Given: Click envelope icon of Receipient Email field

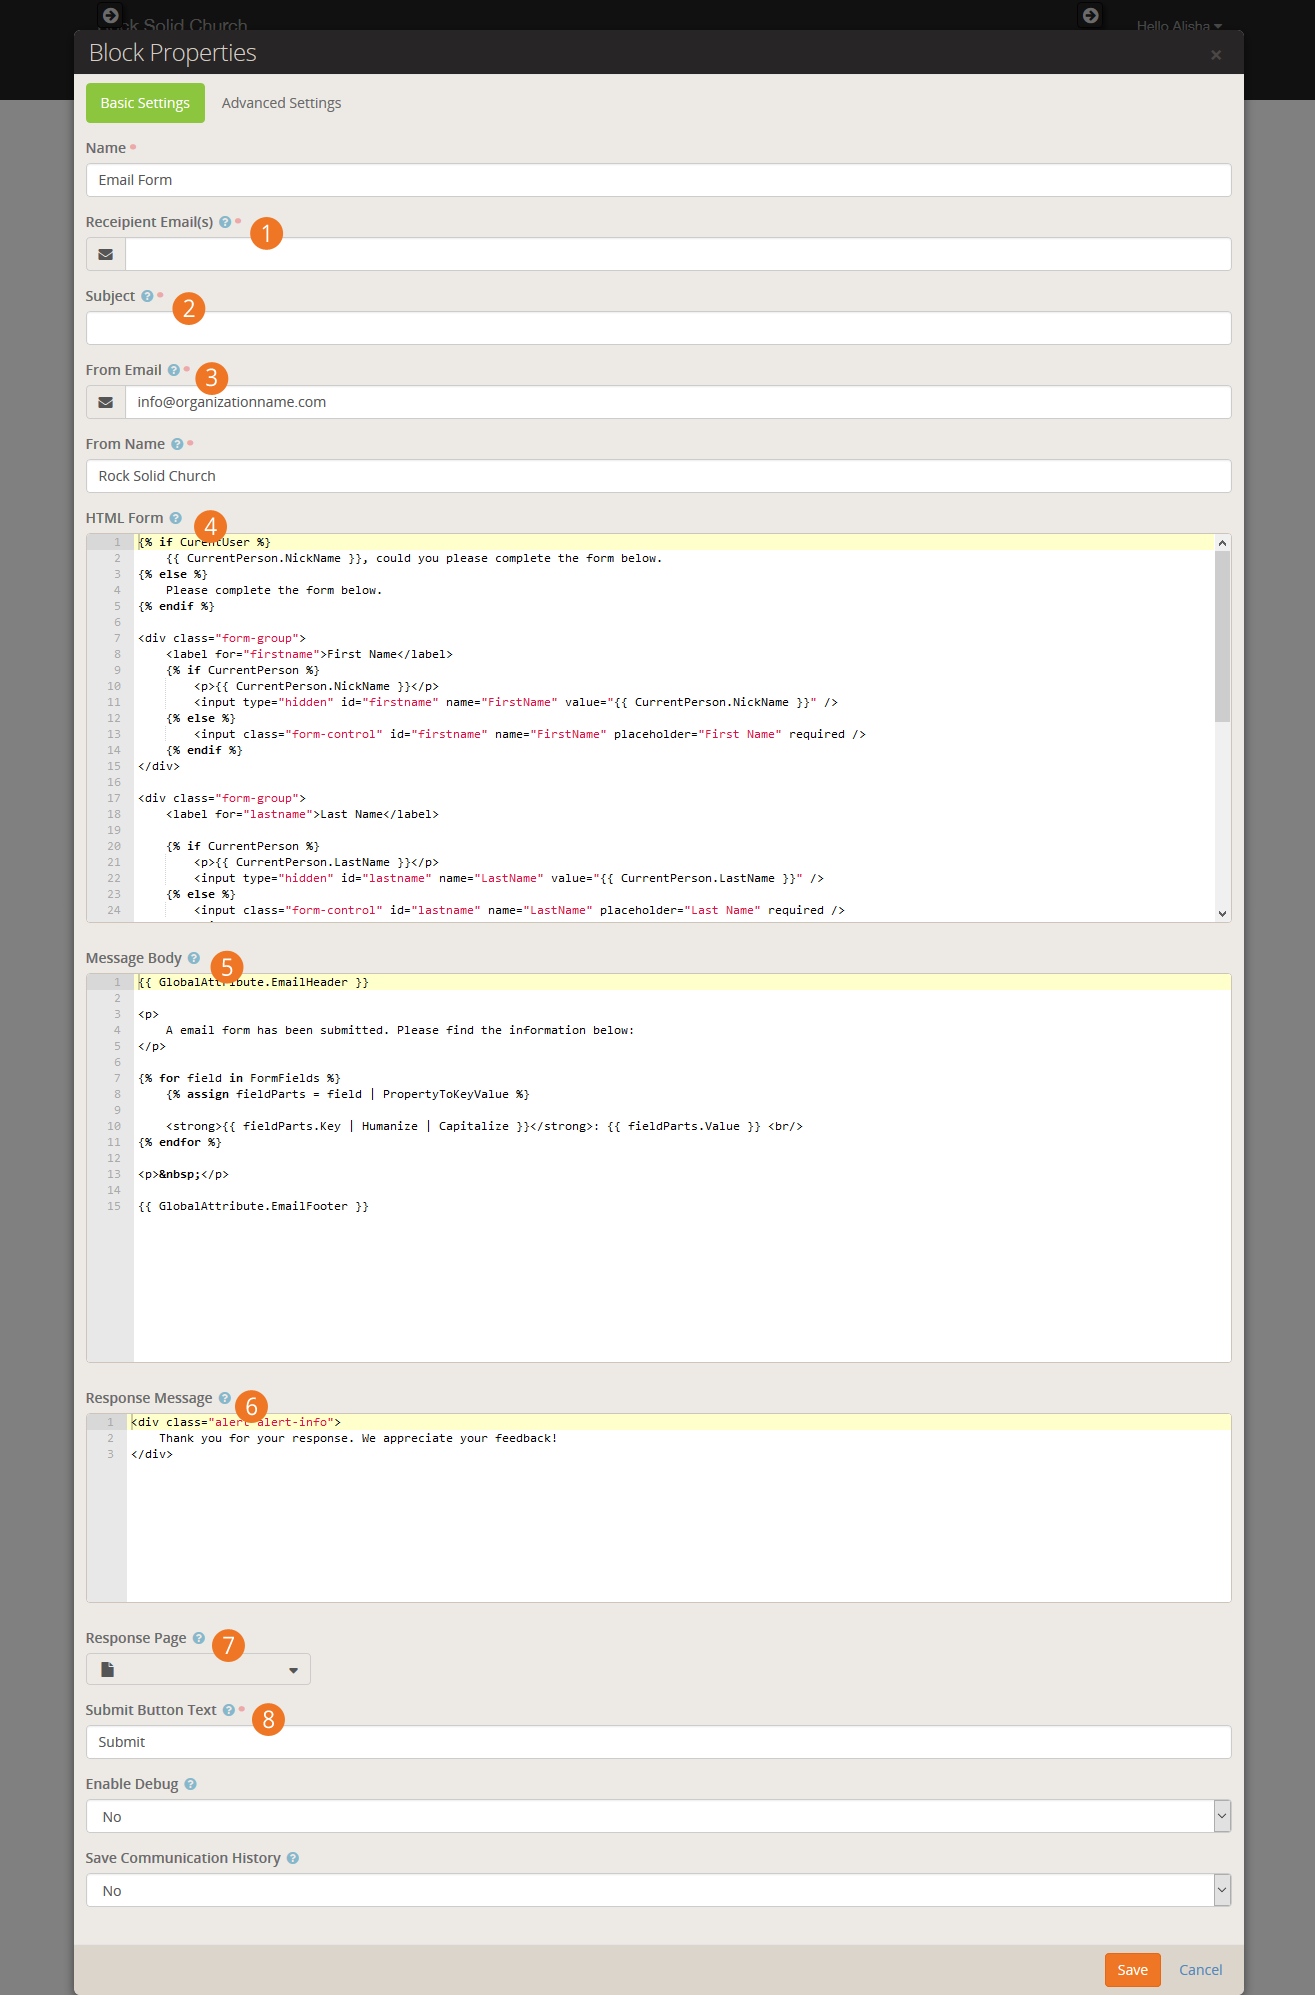Looking at the screenshot, I should 106,254.
